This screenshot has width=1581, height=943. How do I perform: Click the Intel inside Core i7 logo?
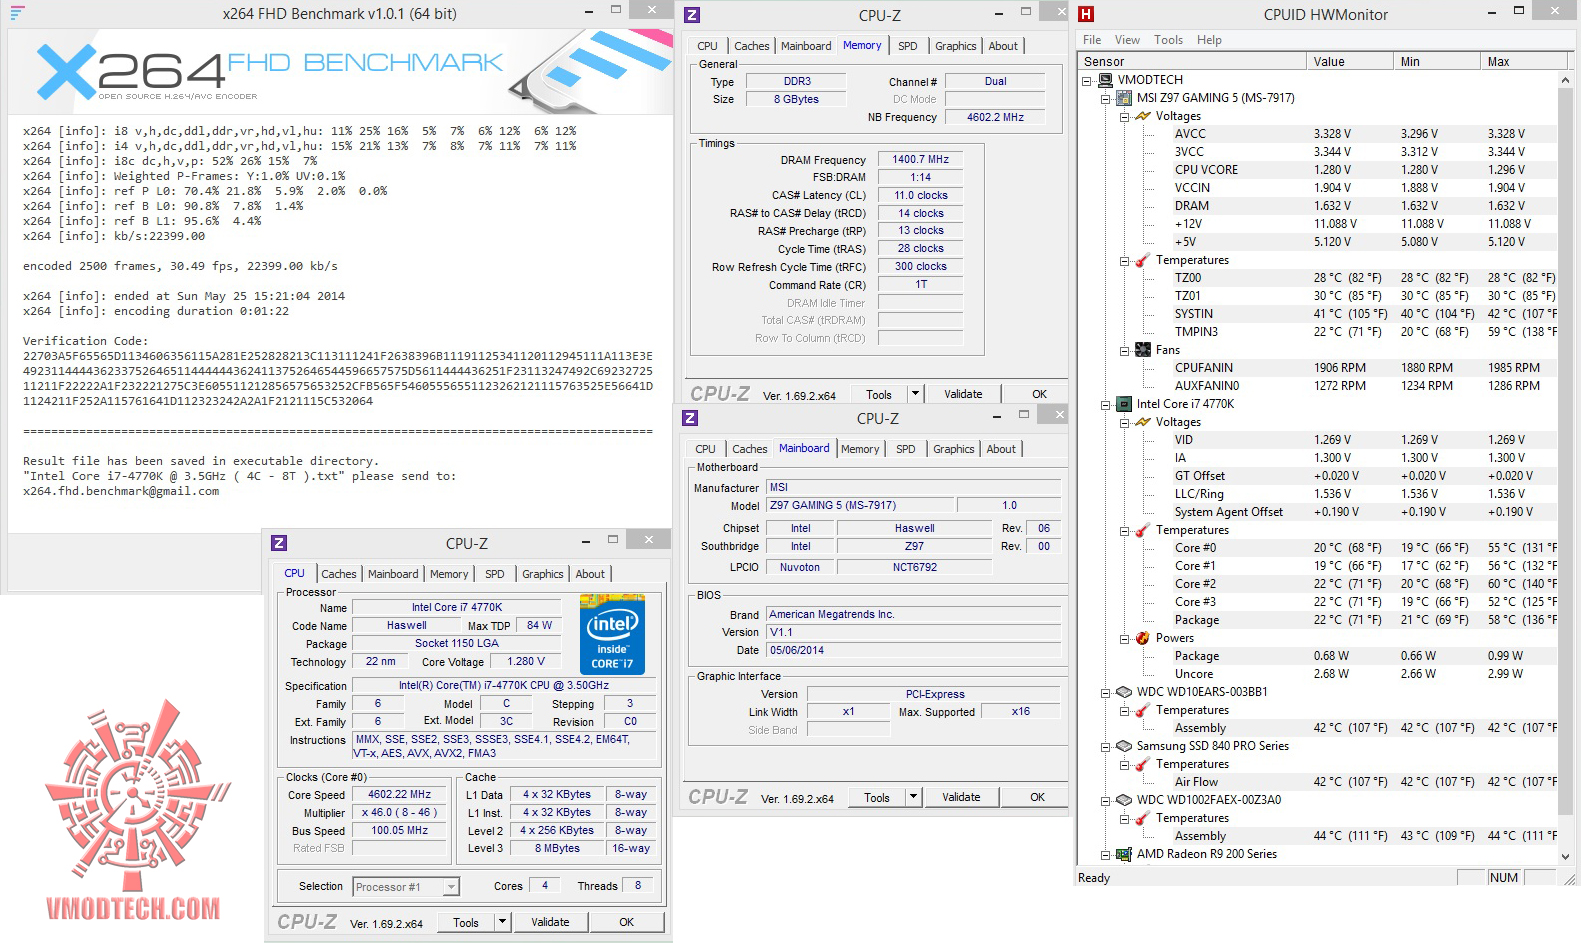612,634
